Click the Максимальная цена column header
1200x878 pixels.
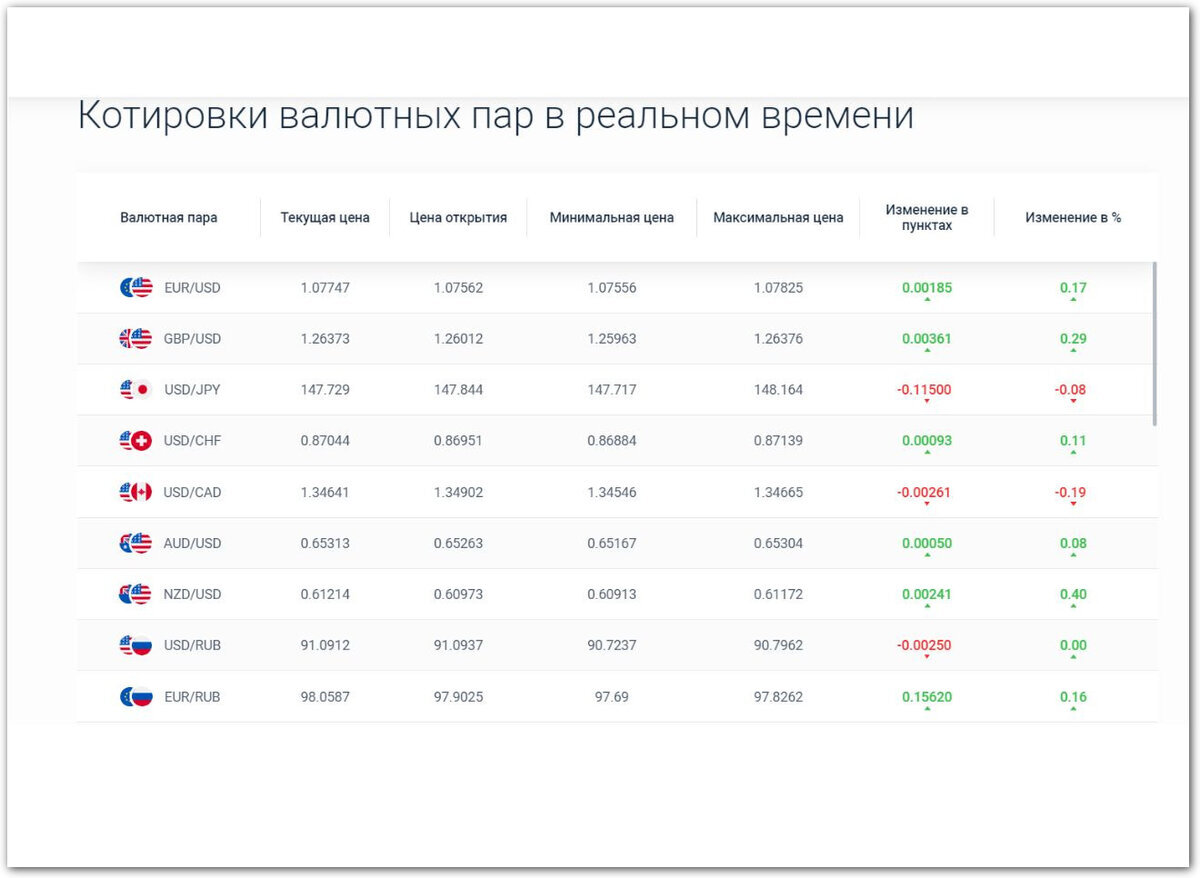click(778, 217)
